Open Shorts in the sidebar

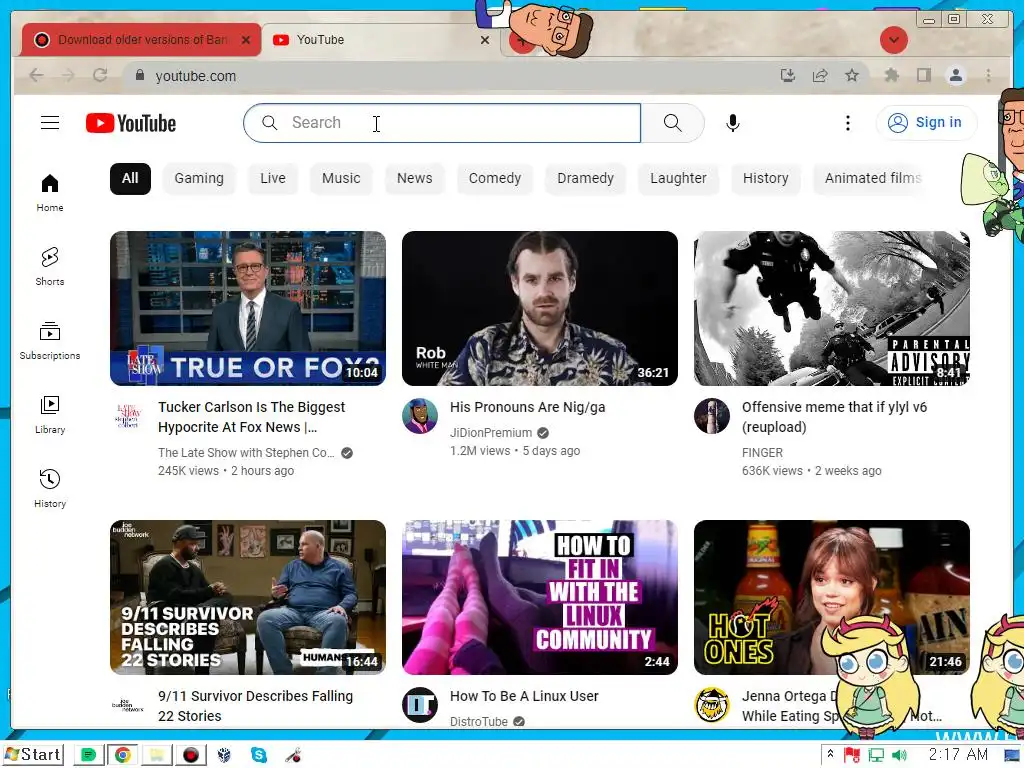tap(50, 266)
